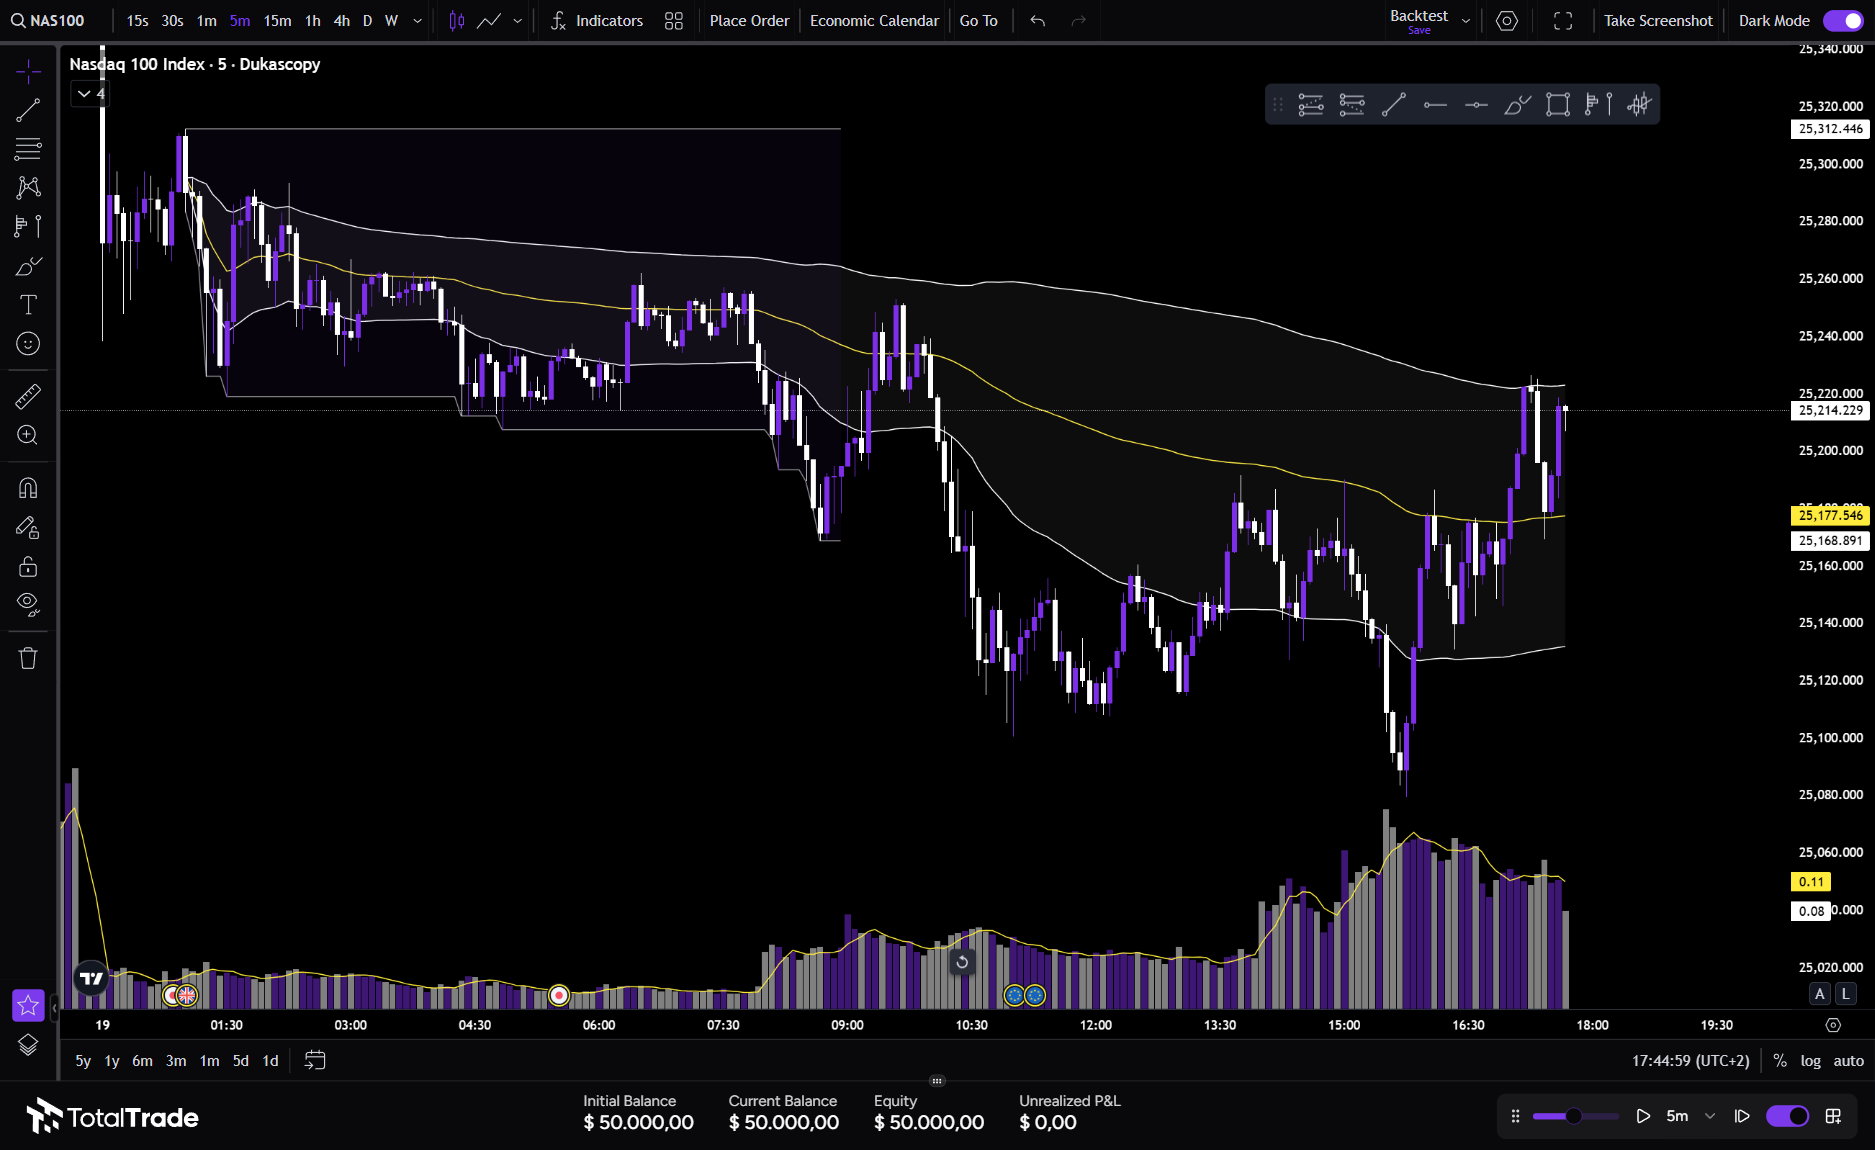Screen dimensions: 1875x1150
Task: Select the ruler measure tool
Action: (28, 397)
